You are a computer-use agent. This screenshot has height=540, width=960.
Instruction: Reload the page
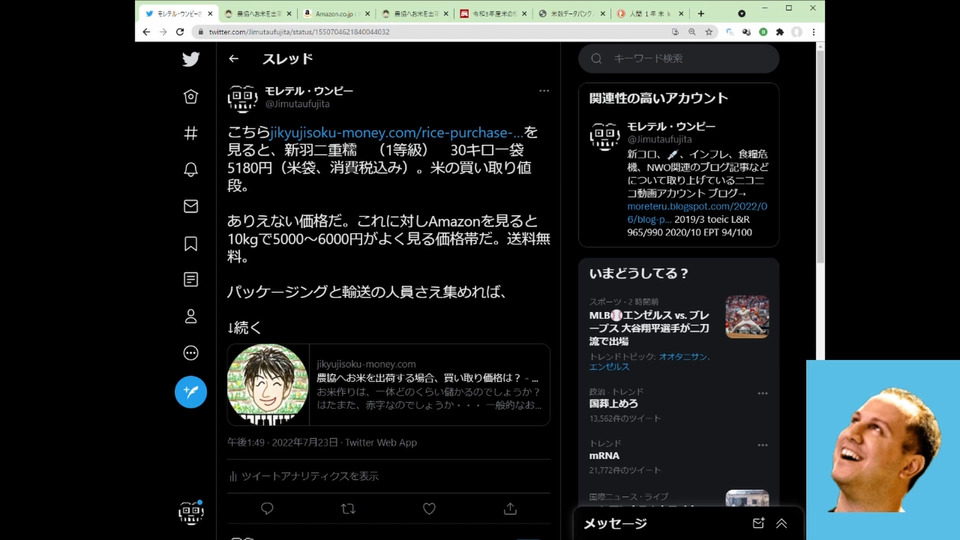click(180, 32)
